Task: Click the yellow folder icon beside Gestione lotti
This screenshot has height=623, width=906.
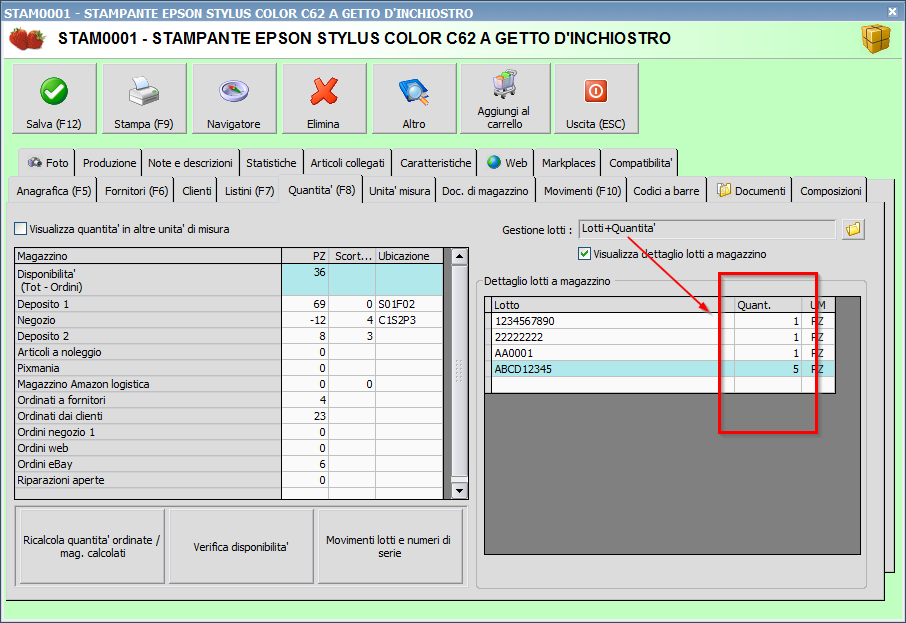Action: coord(853,229)
